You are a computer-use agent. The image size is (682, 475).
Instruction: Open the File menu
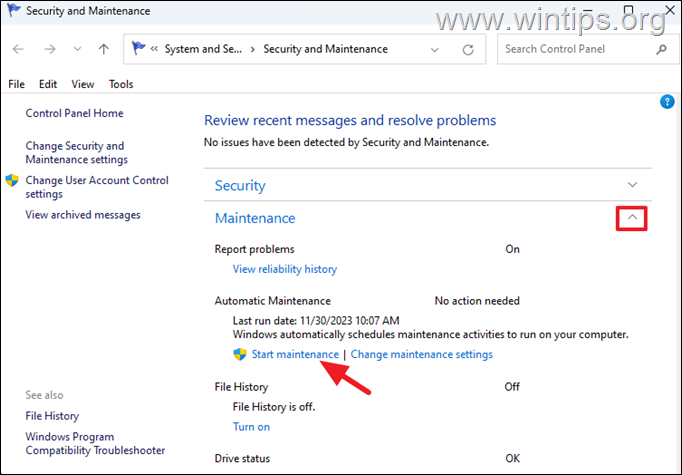tap(17, 84)
